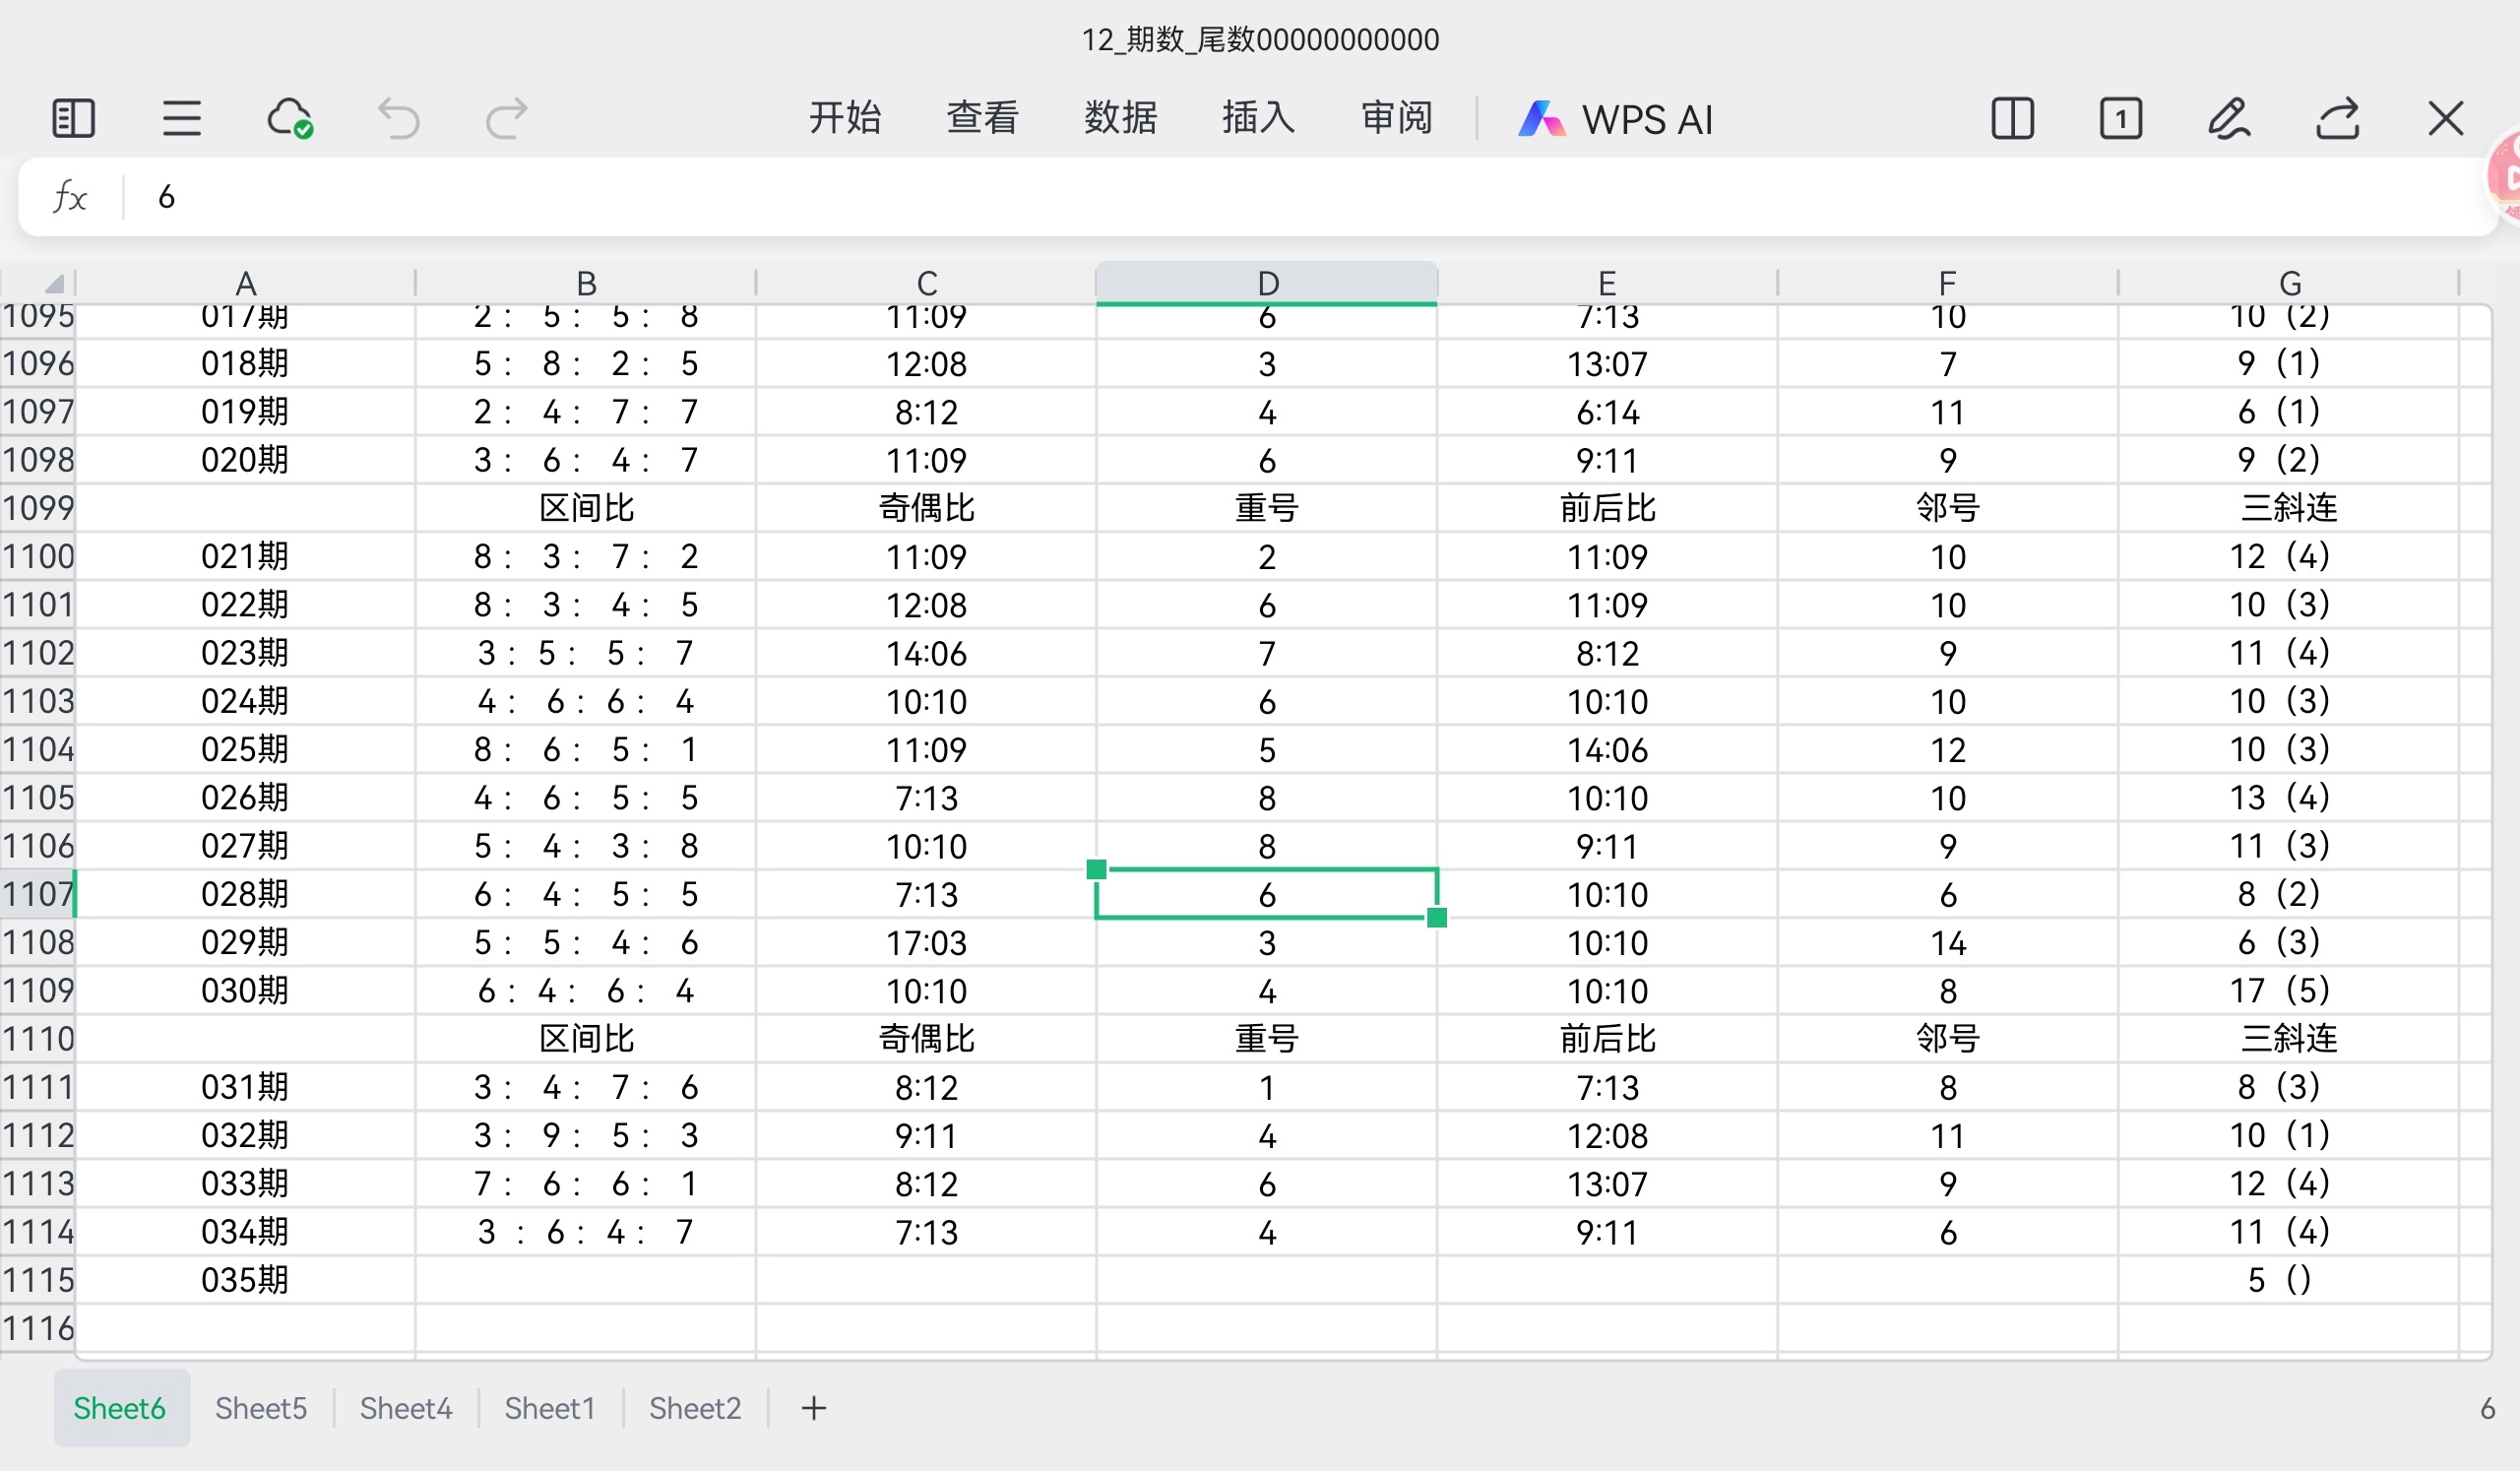The image size is (2520, 1471).
Task: Add a new sheet with the plus button
Action: point(813,1407)
